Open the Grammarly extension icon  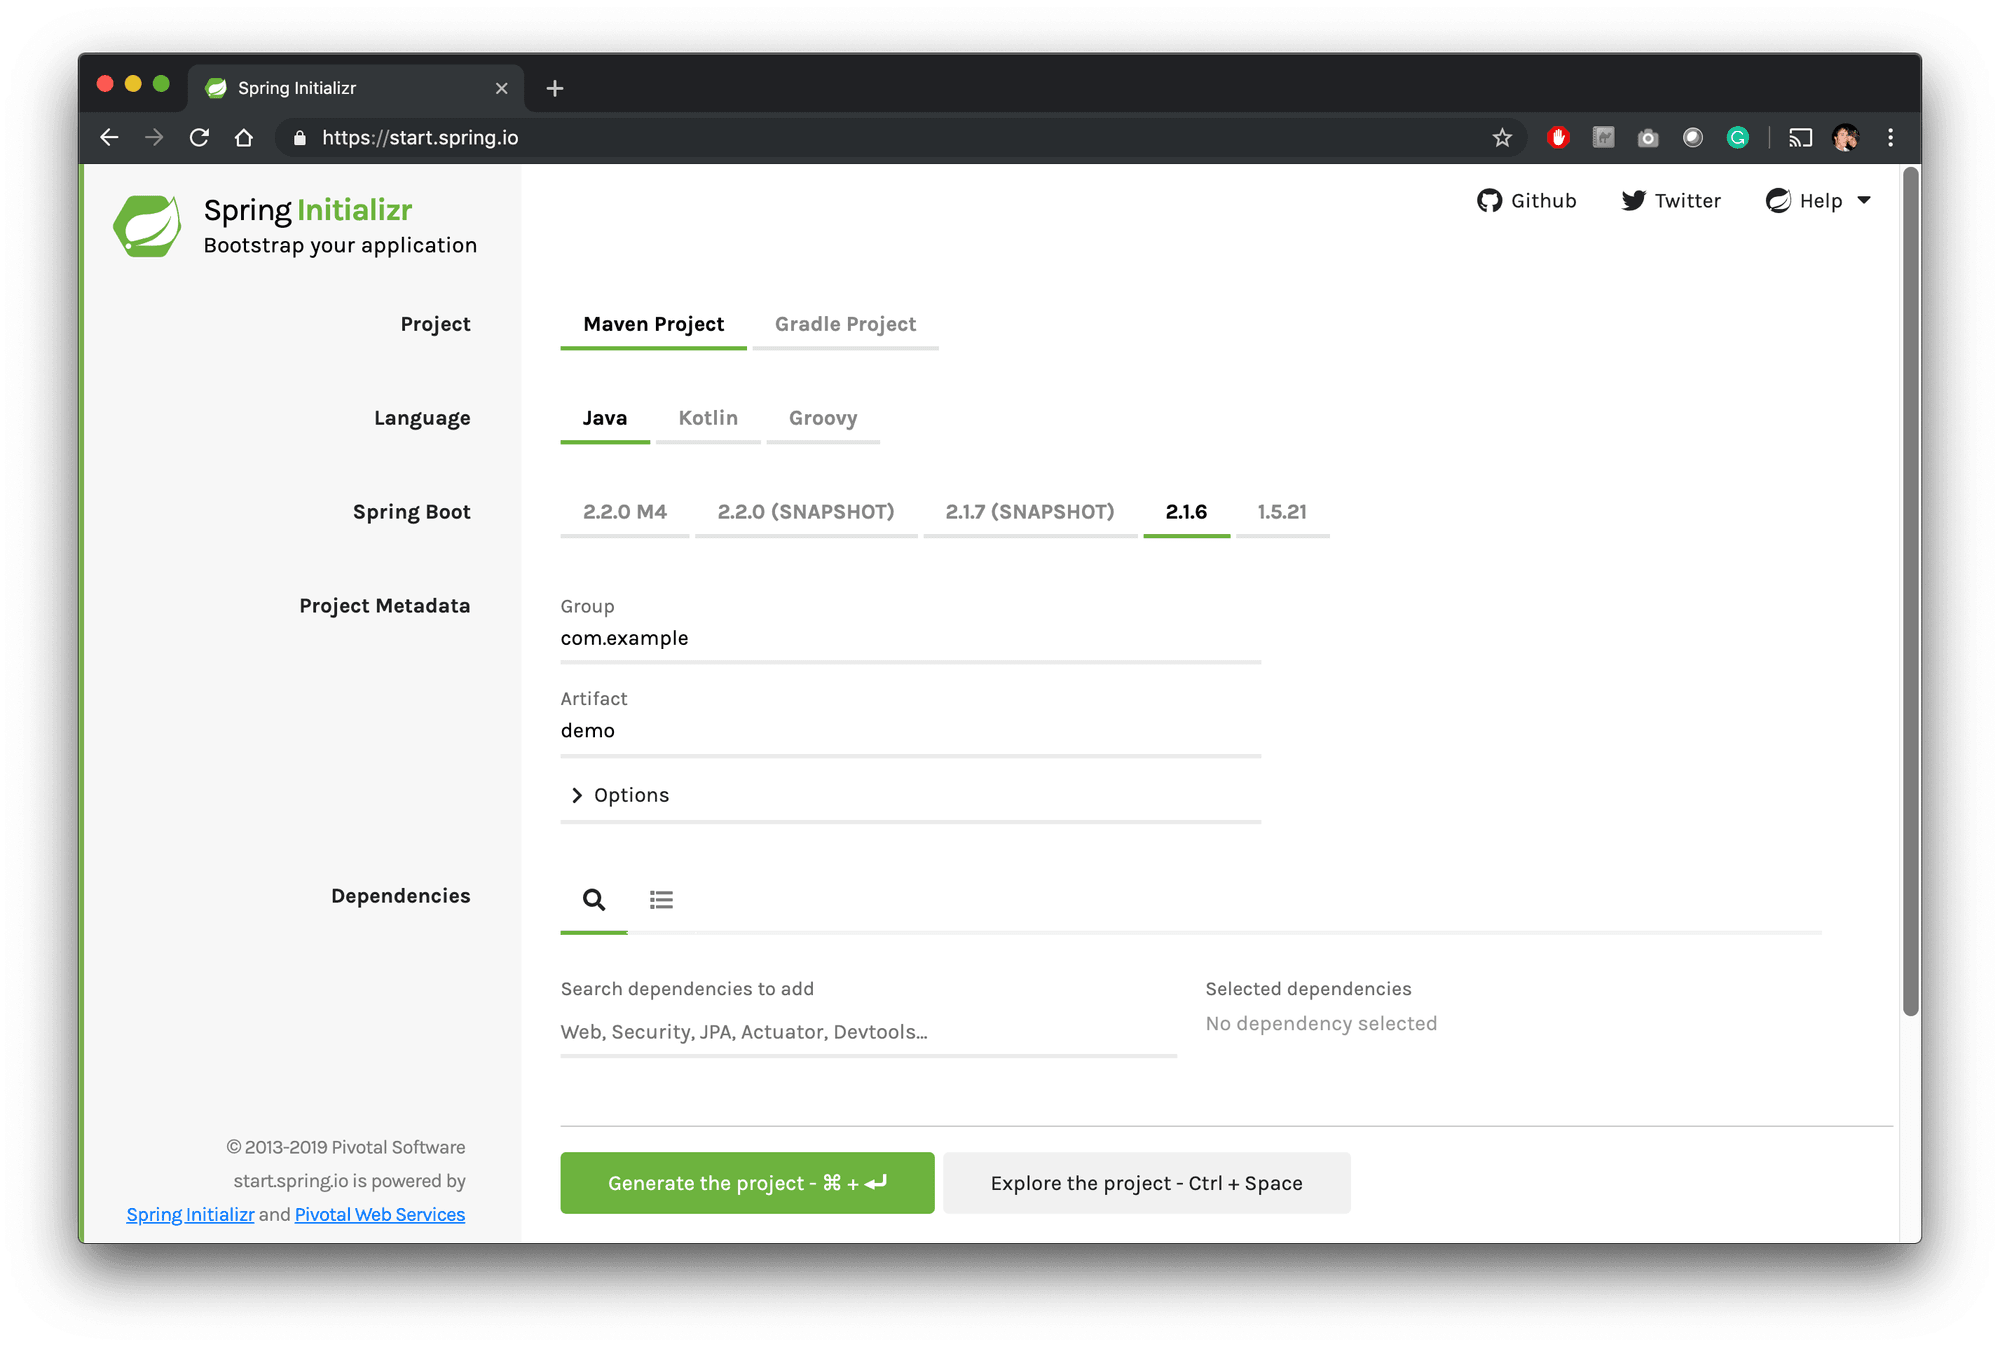[1738, 138]
